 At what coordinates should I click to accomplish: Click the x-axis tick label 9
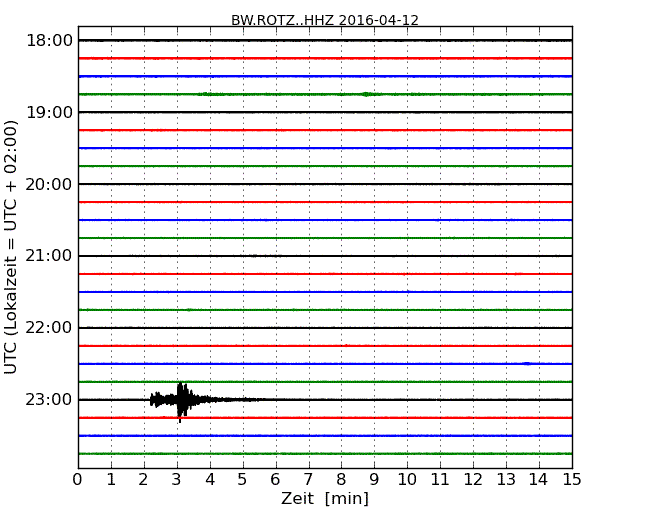[x=374, y=480]
